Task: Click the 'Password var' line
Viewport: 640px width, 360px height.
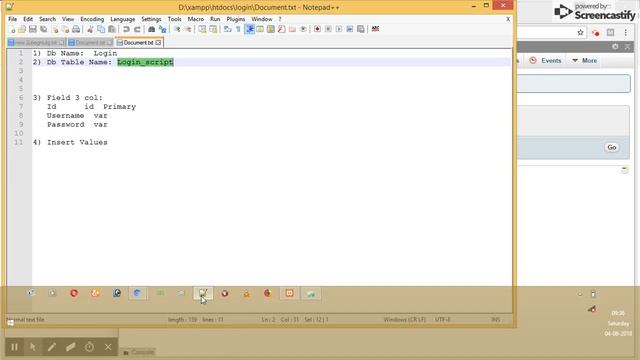Action: click(77, 124)
